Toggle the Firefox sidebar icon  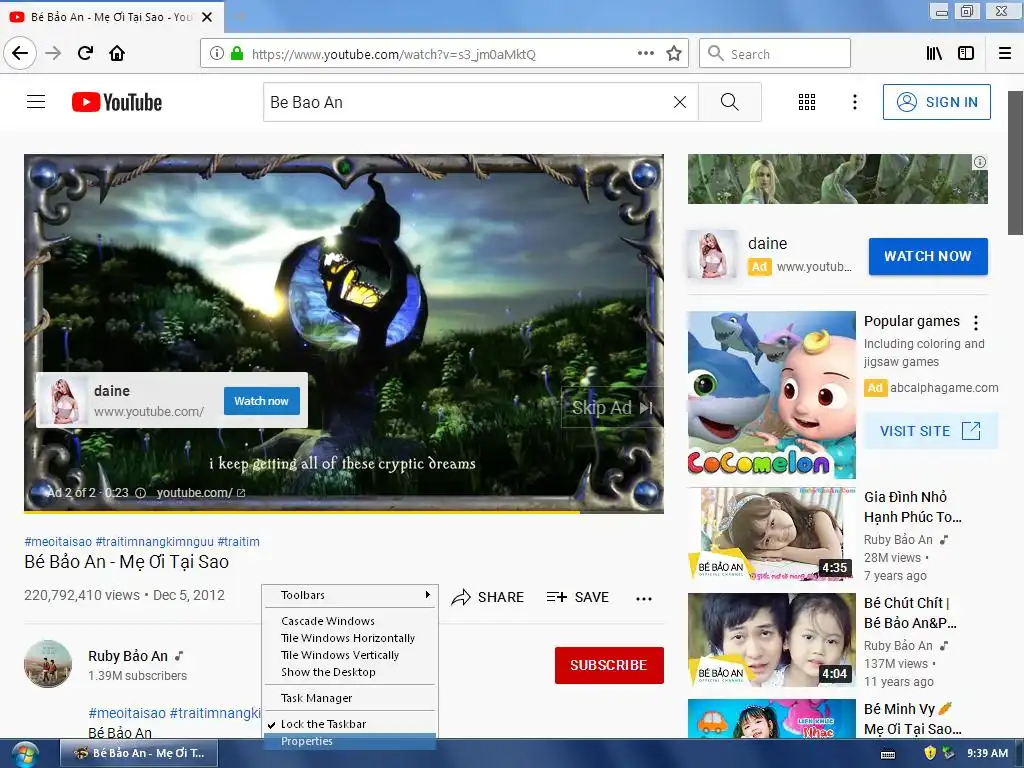[966, 54]
